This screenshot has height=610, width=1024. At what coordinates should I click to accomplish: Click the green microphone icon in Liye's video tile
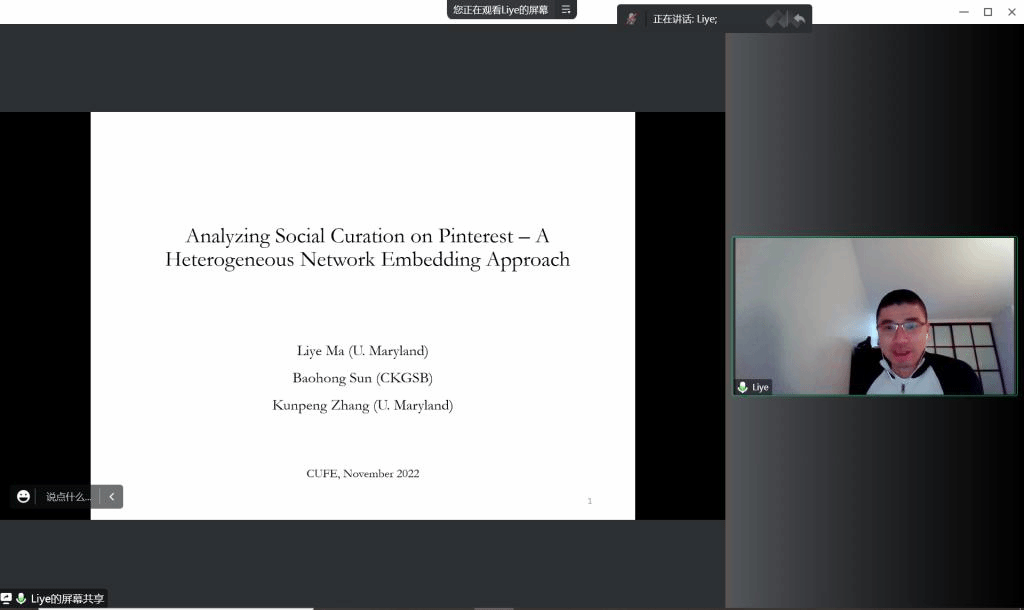coord(742,387)
